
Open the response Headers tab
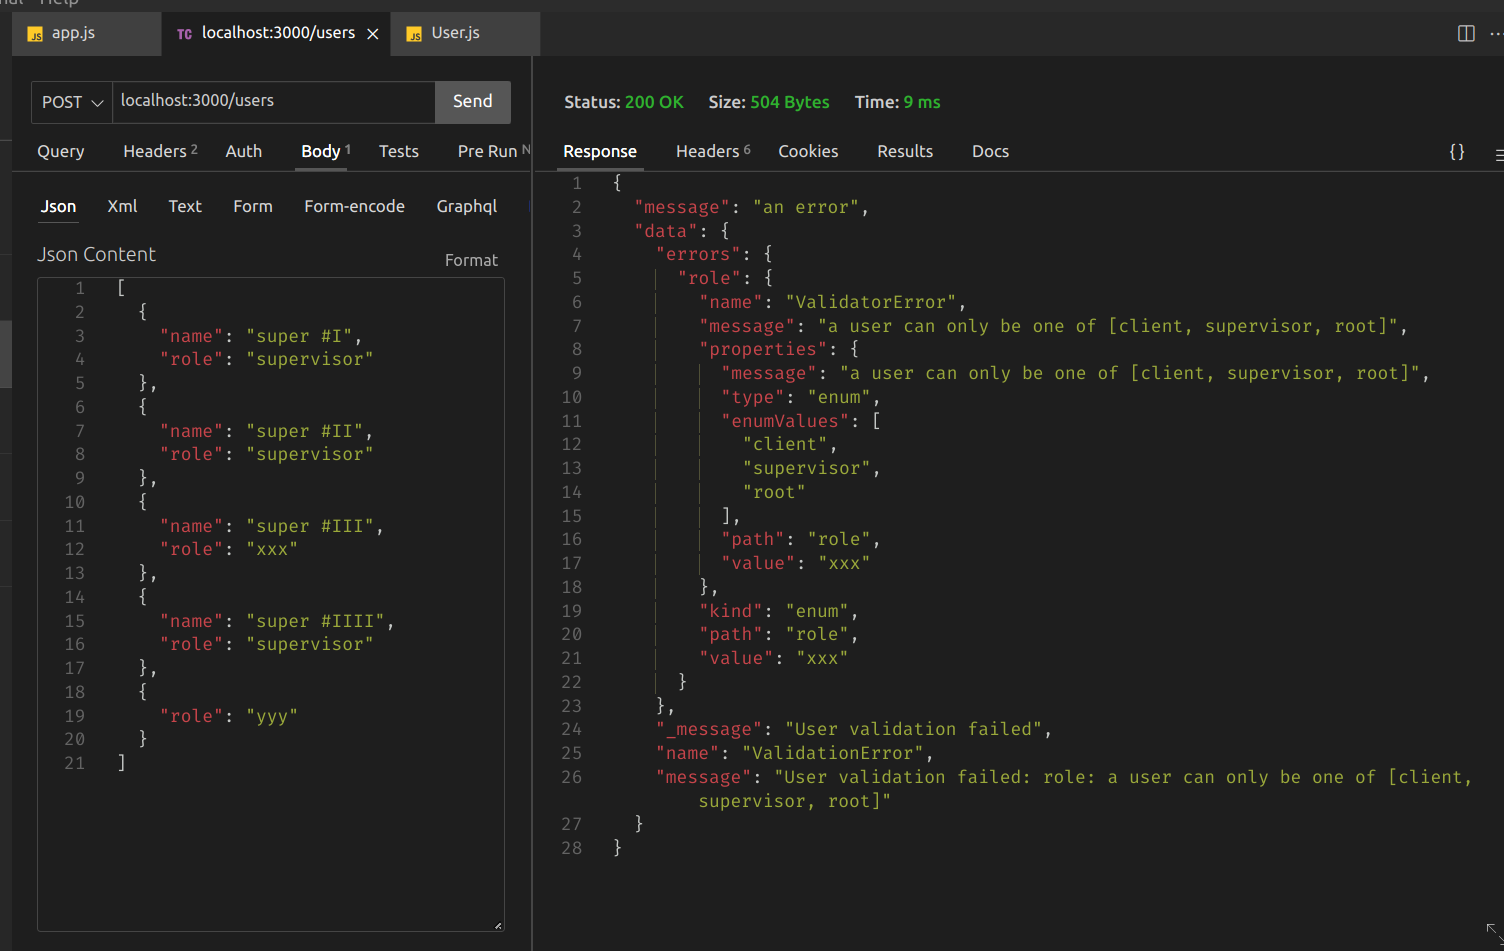click(713, 151)
